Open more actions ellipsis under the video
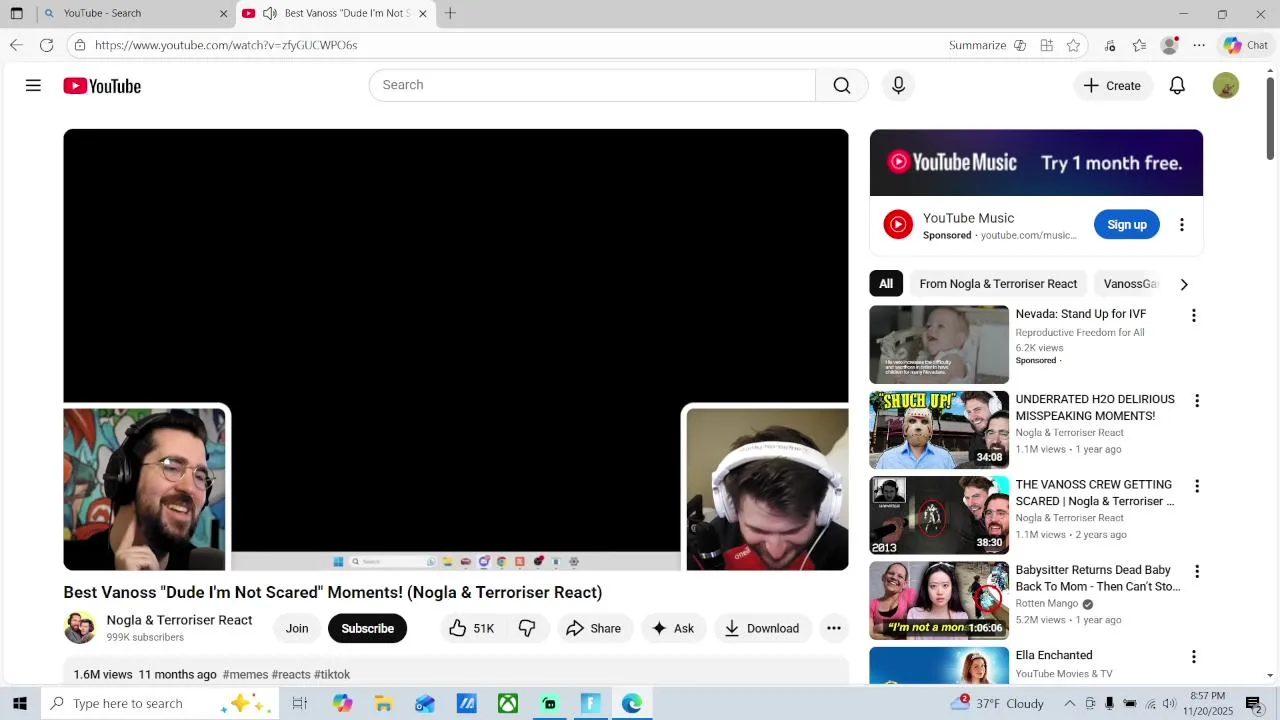Image resolution: width=1280 pixels, height=720 pixels. click(833, 628)
